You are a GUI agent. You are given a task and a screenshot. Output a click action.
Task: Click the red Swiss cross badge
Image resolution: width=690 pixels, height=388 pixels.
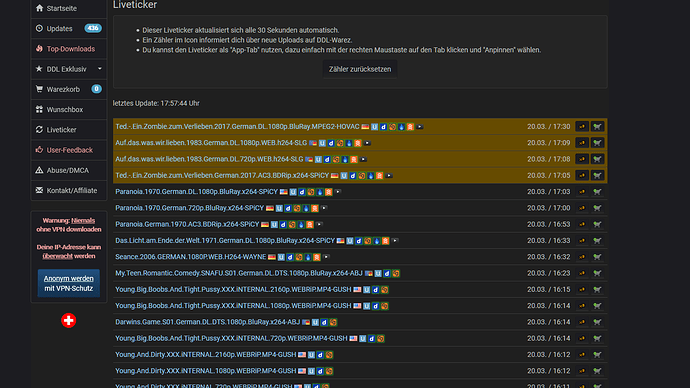click(x=69, y=320)
